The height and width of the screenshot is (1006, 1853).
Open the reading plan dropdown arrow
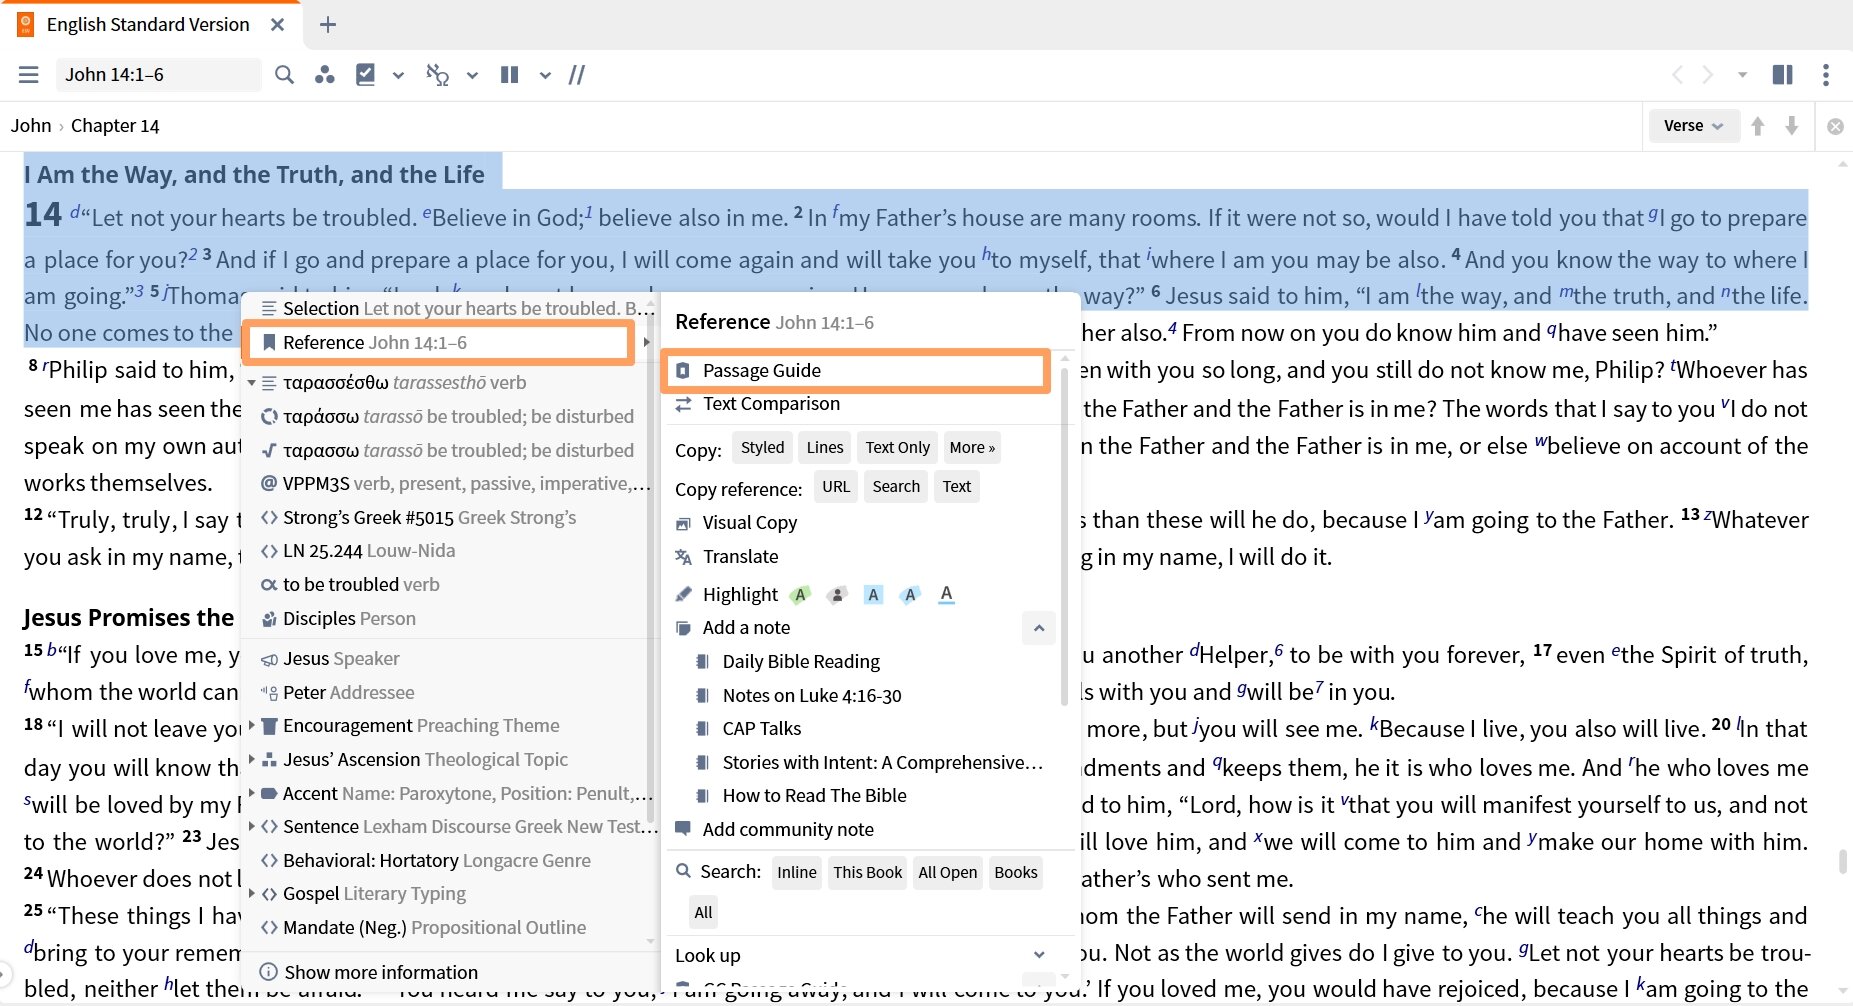pos(399,75)
